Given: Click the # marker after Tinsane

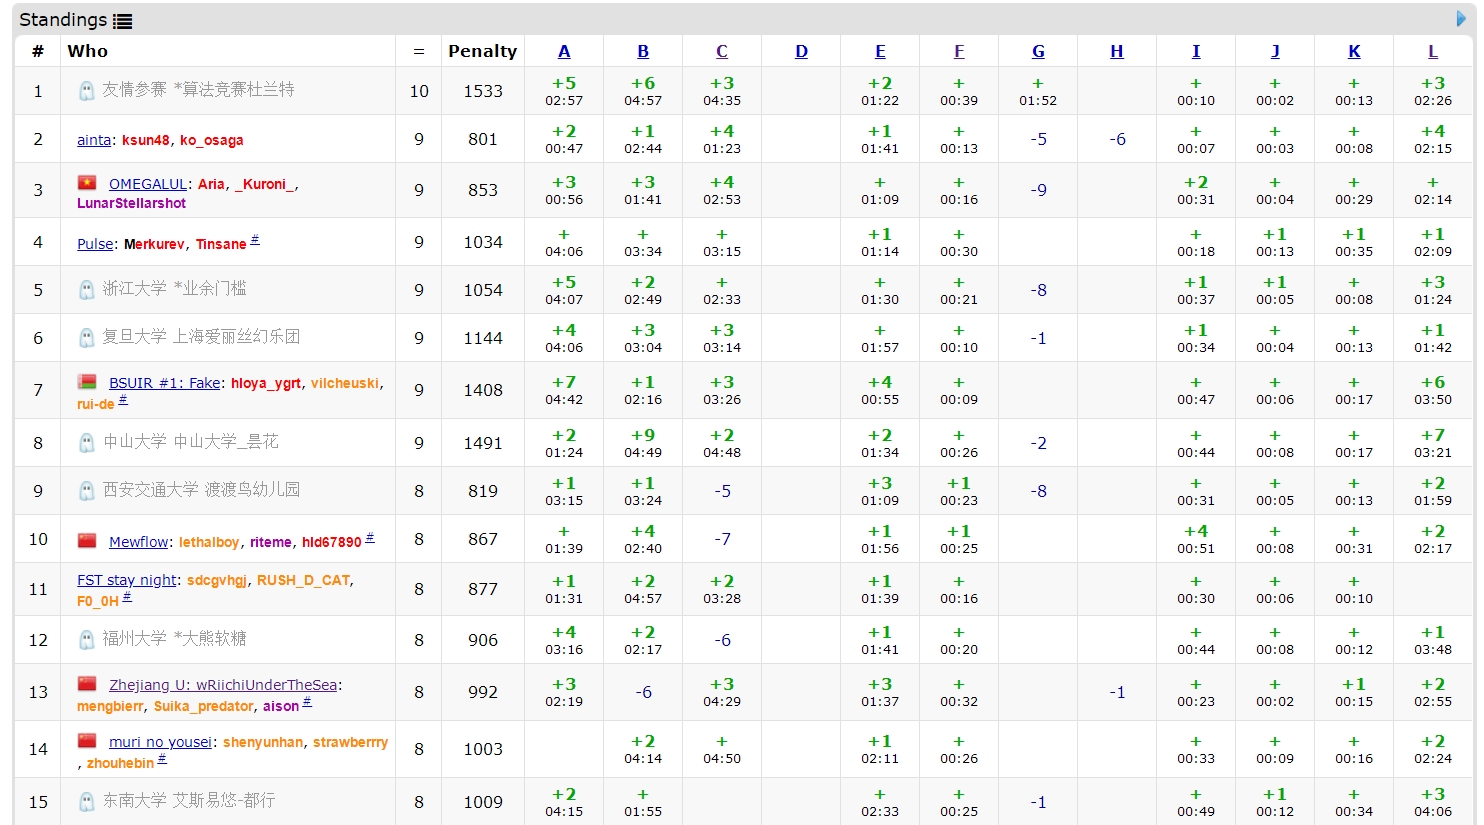Looking at the screenshot, I should [x=255, y=240].
